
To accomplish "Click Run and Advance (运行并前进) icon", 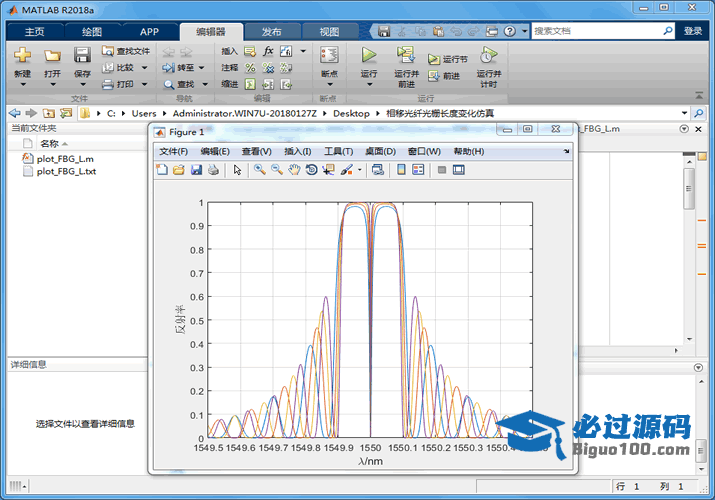I will pyautogui.click(x=406, y=55).
